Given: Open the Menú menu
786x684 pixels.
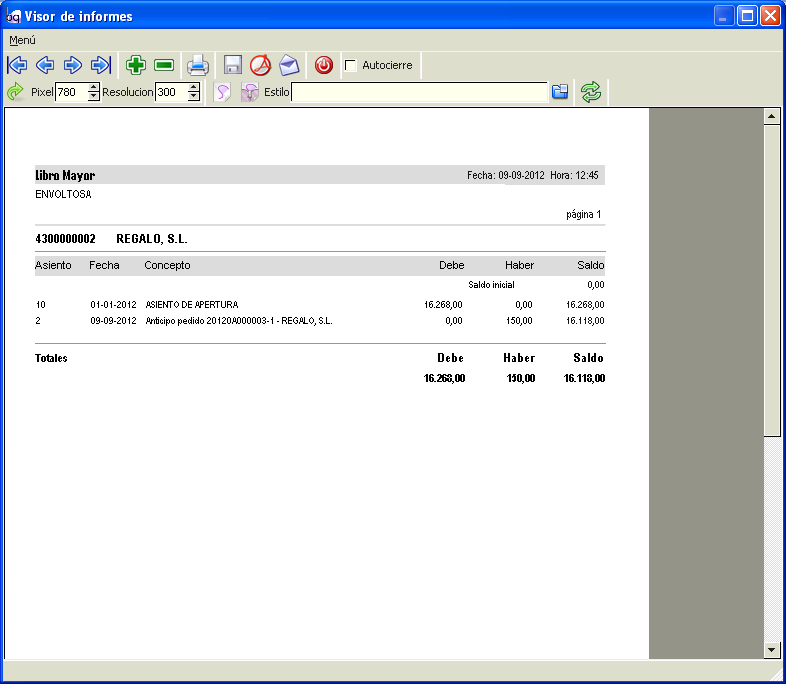Looking at the screenshot, I should 23,40.
